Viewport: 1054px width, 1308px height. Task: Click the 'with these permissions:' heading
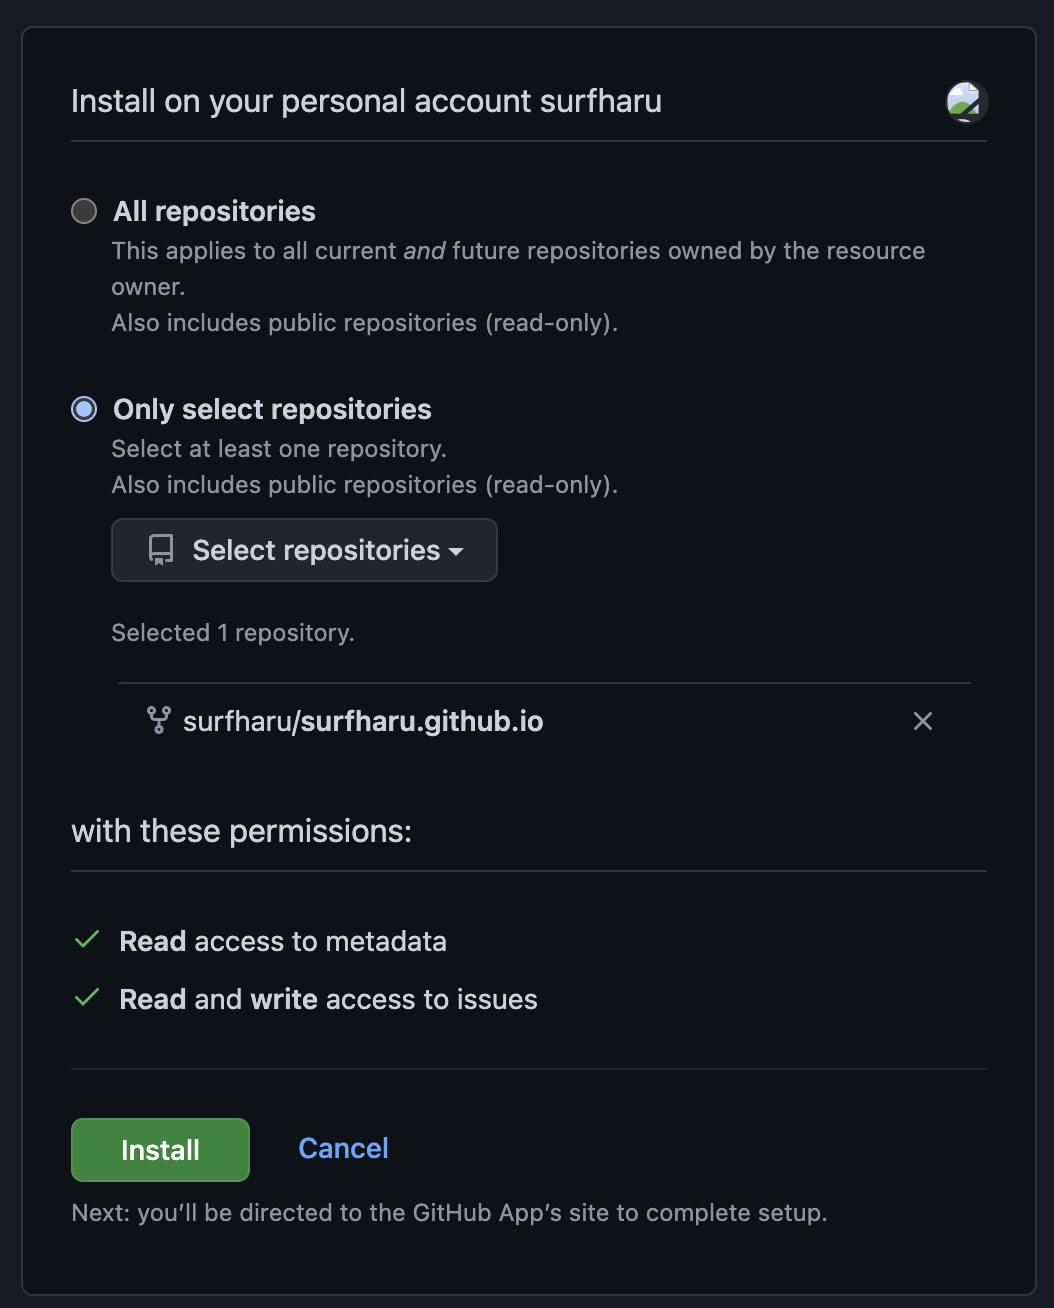pyautogui.click(x=241, y=831)
